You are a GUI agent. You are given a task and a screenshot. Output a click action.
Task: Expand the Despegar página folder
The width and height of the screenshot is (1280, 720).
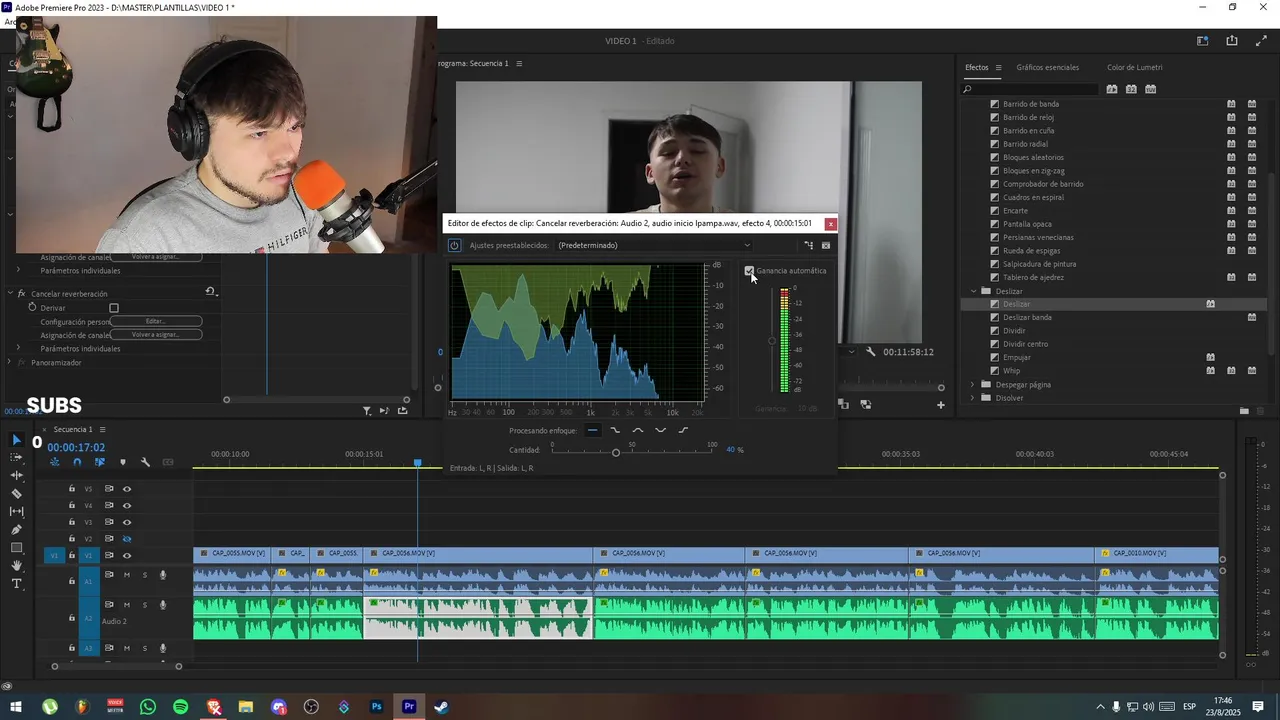[973, 384]
